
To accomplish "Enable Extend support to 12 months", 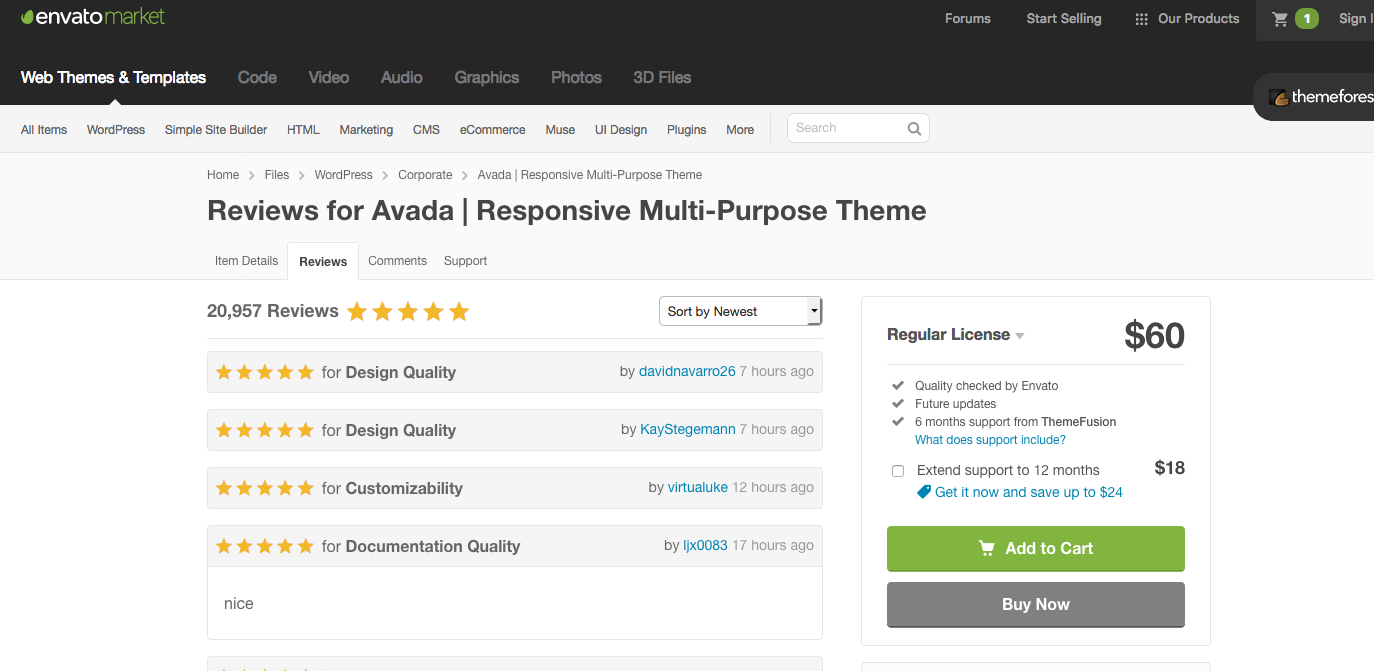I will tap(898, 471).
